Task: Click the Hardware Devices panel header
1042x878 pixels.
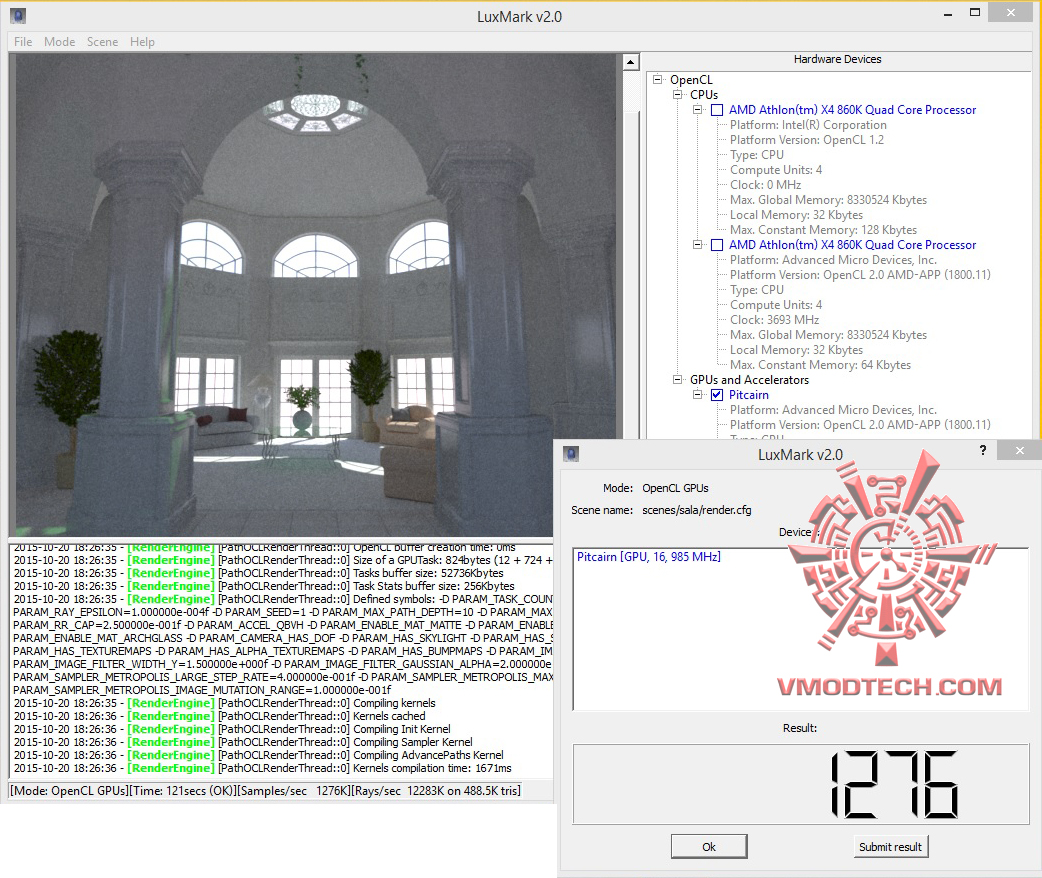Action: (x=837, y=60)
